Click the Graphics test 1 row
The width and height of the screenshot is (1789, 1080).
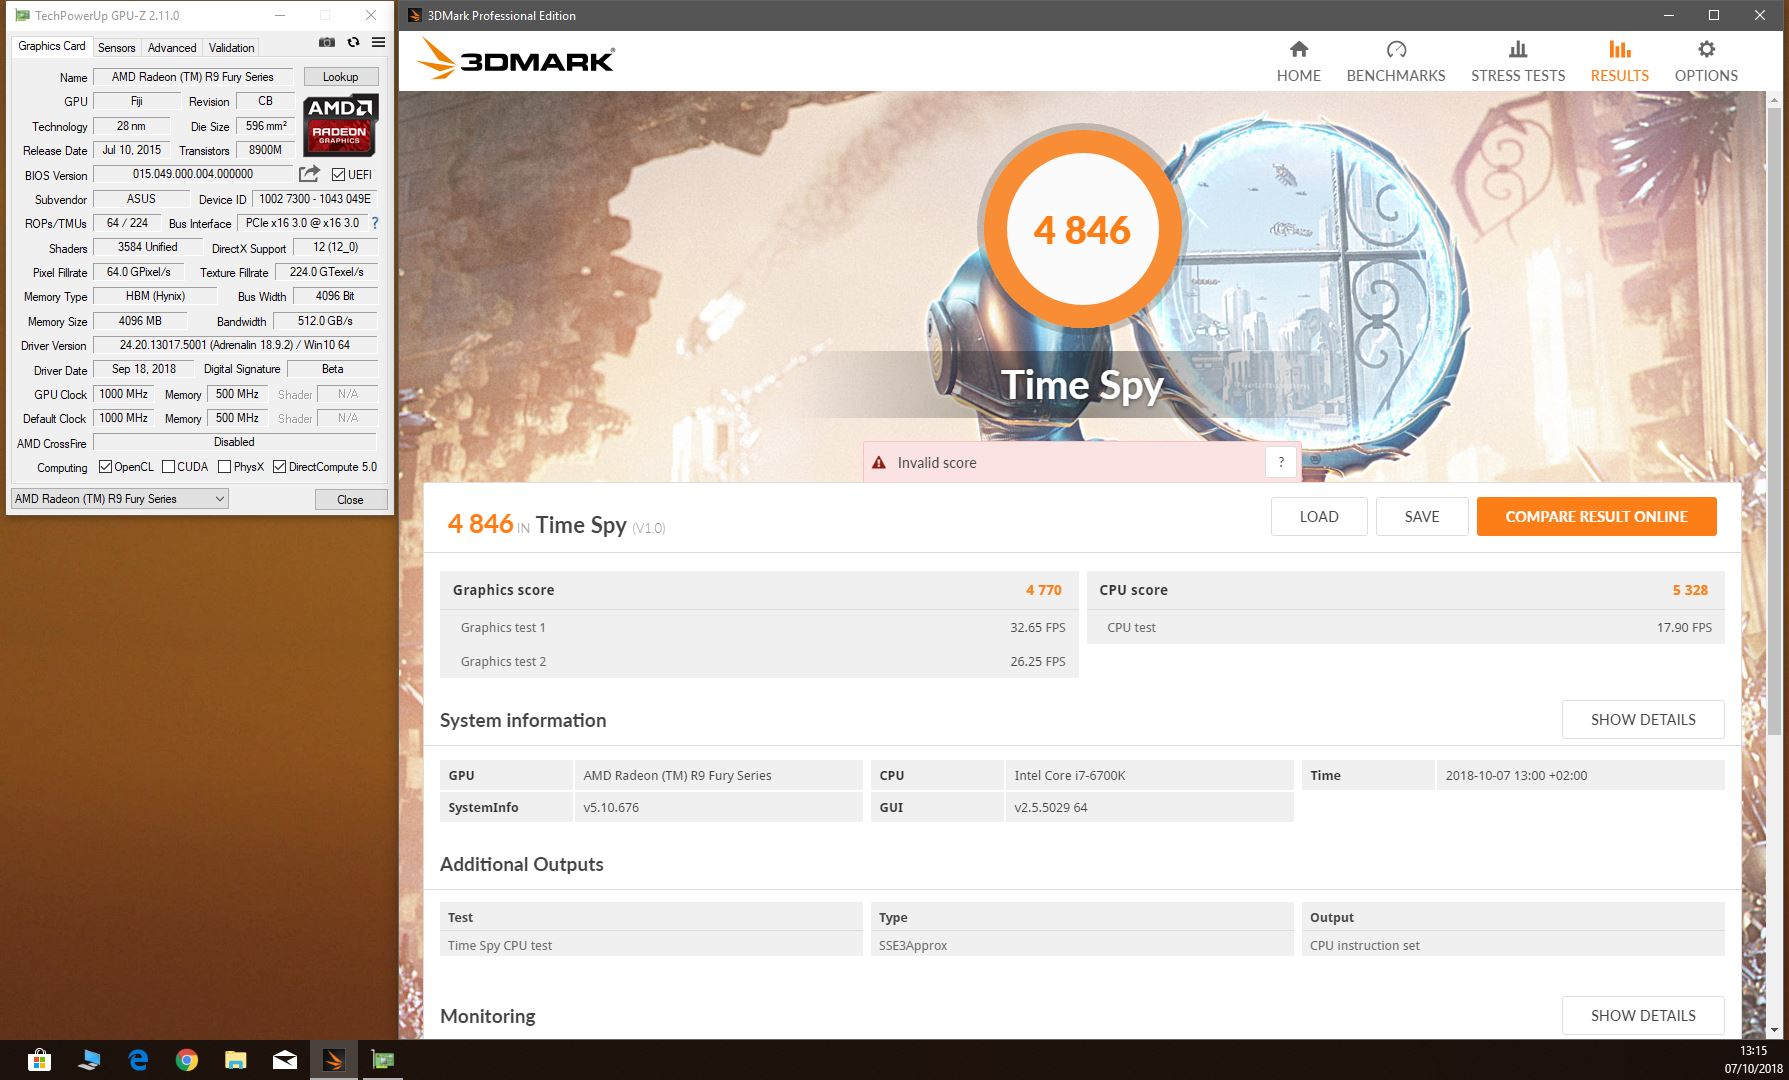click(759, 628)
